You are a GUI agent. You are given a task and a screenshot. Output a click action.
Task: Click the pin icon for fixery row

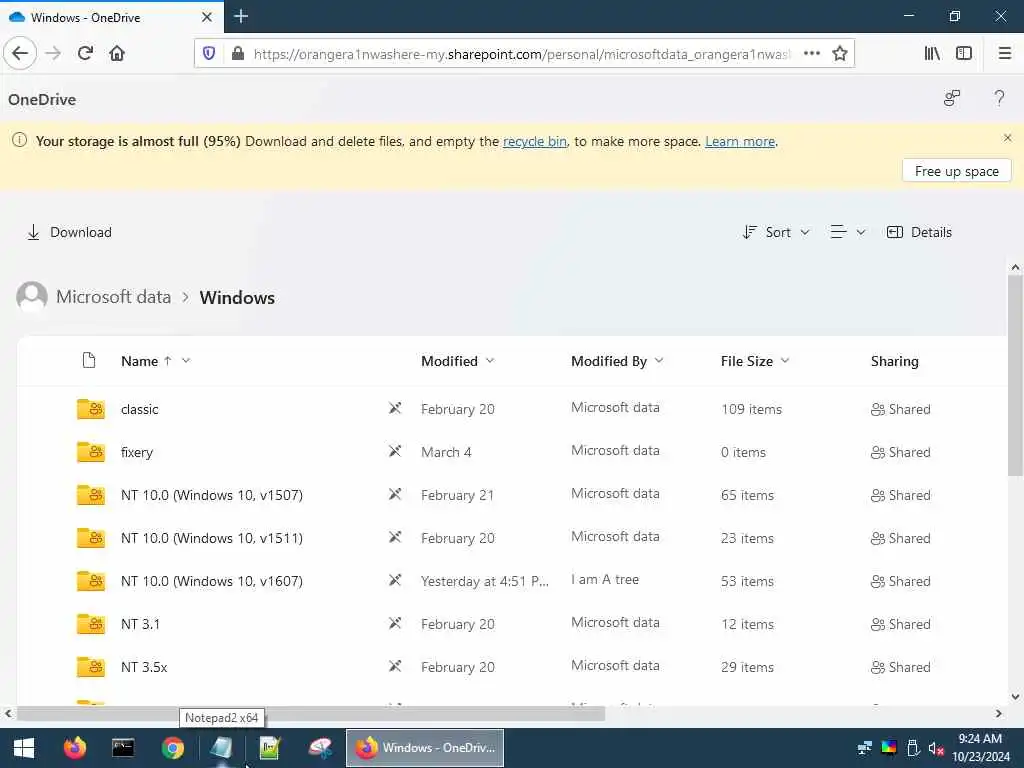[x=395, y=451]
